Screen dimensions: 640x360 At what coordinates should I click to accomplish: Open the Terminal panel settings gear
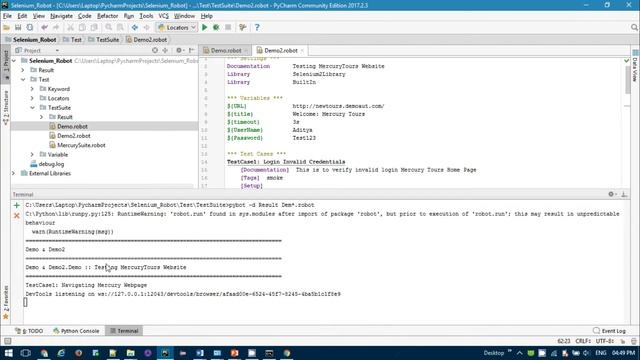coord(612,194)
